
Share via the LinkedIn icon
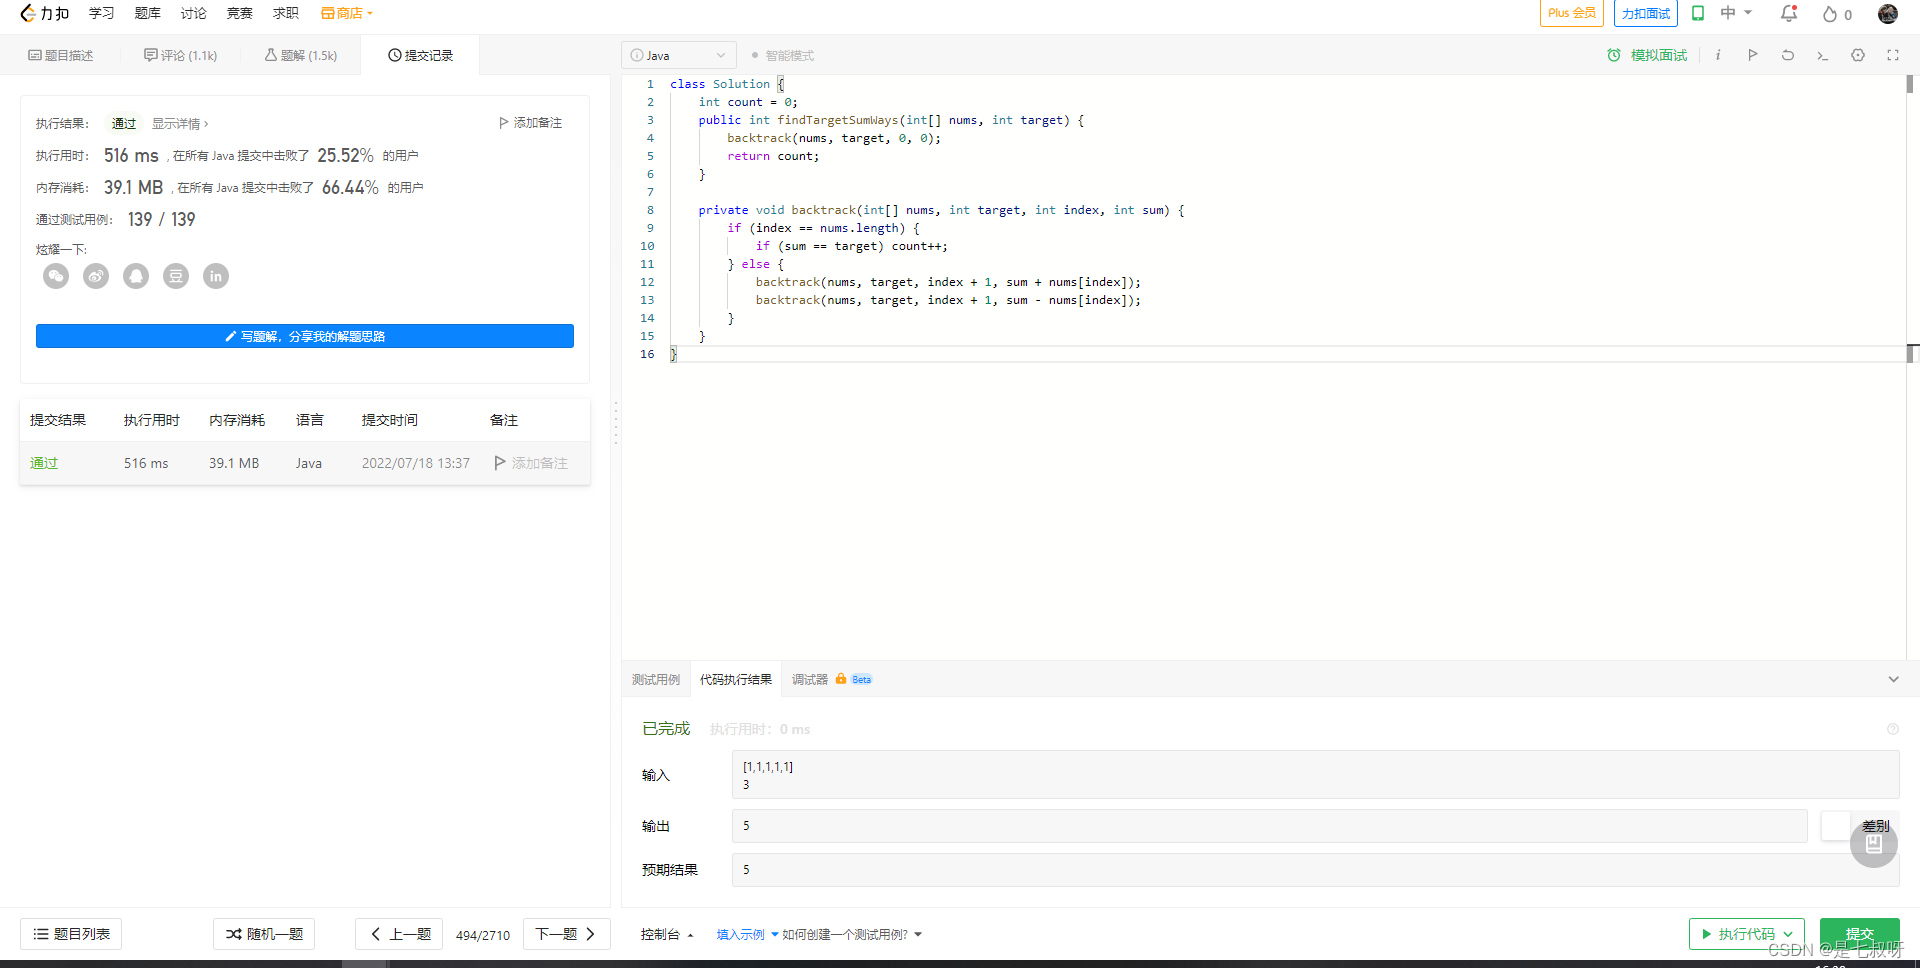coord(216,276)
